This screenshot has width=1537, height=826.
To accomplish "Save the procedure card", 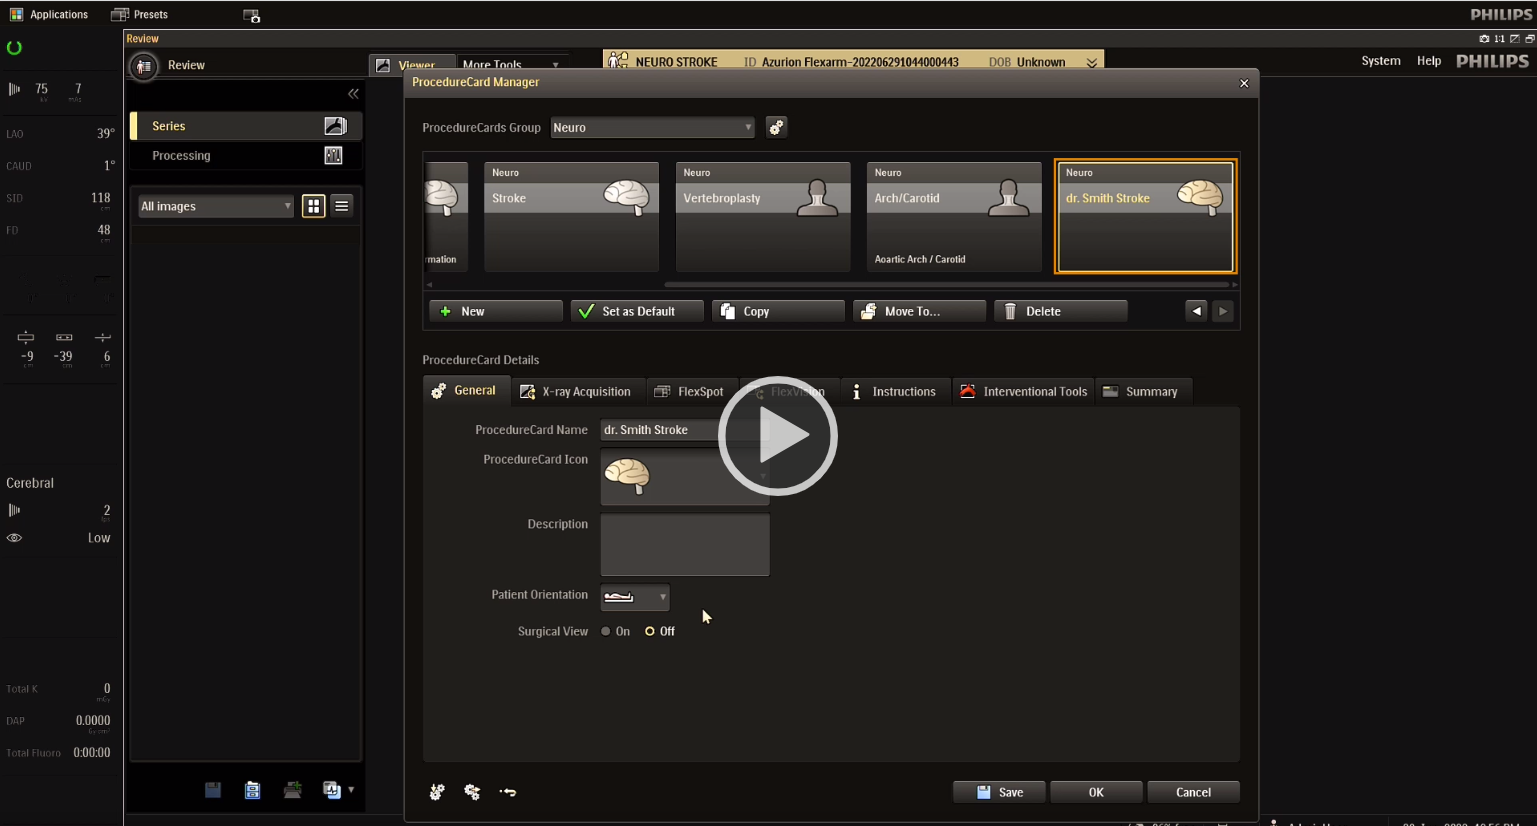I will pos(999,792).
